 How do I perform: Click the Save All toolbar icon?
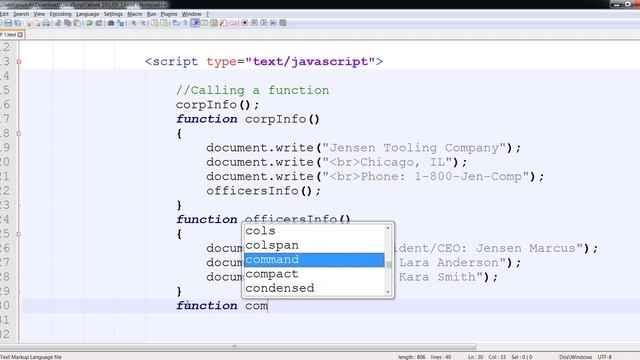coord(18,23)
